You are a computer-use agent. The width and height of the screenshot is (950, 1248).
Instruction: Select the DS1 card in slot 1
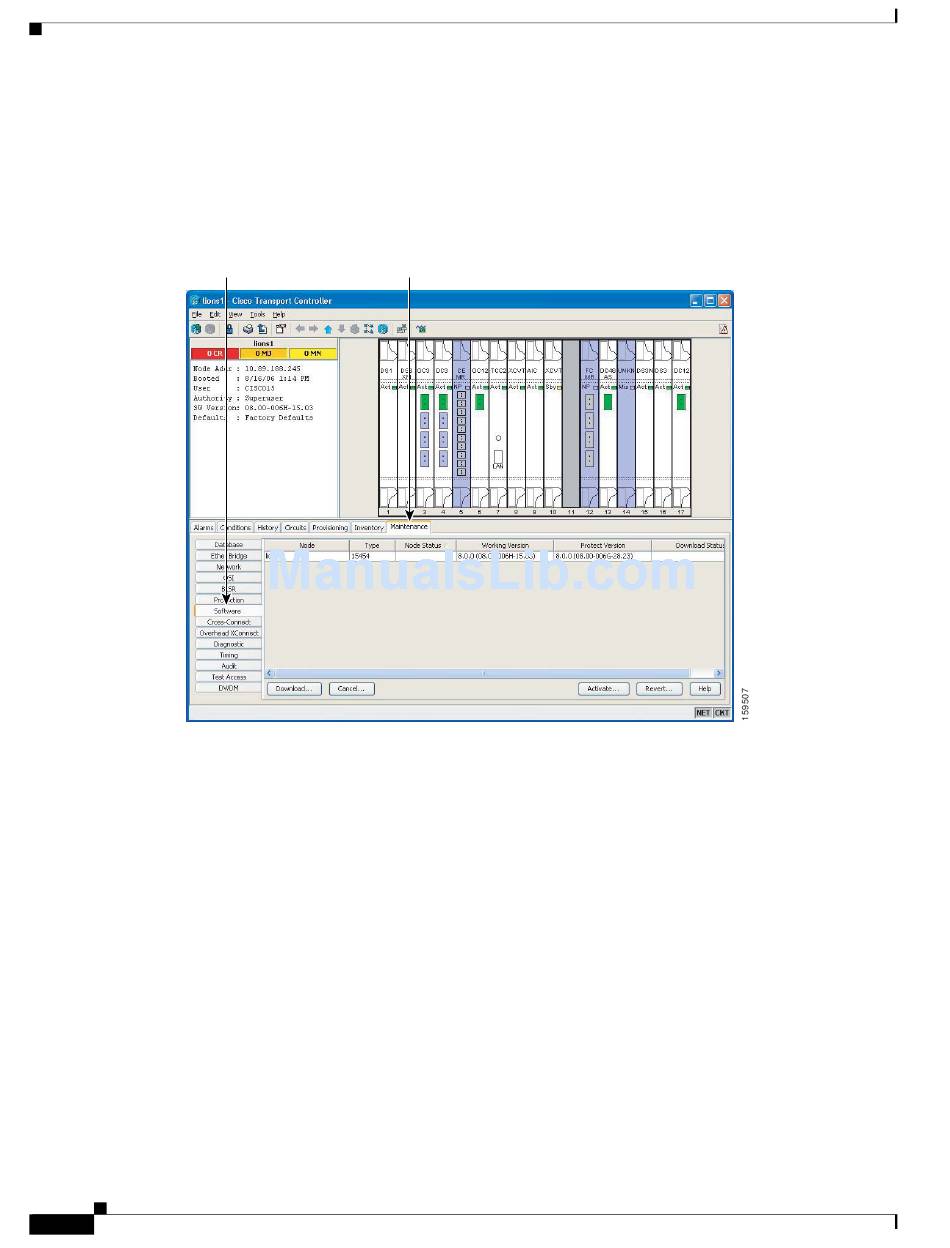tap(388, 424)
